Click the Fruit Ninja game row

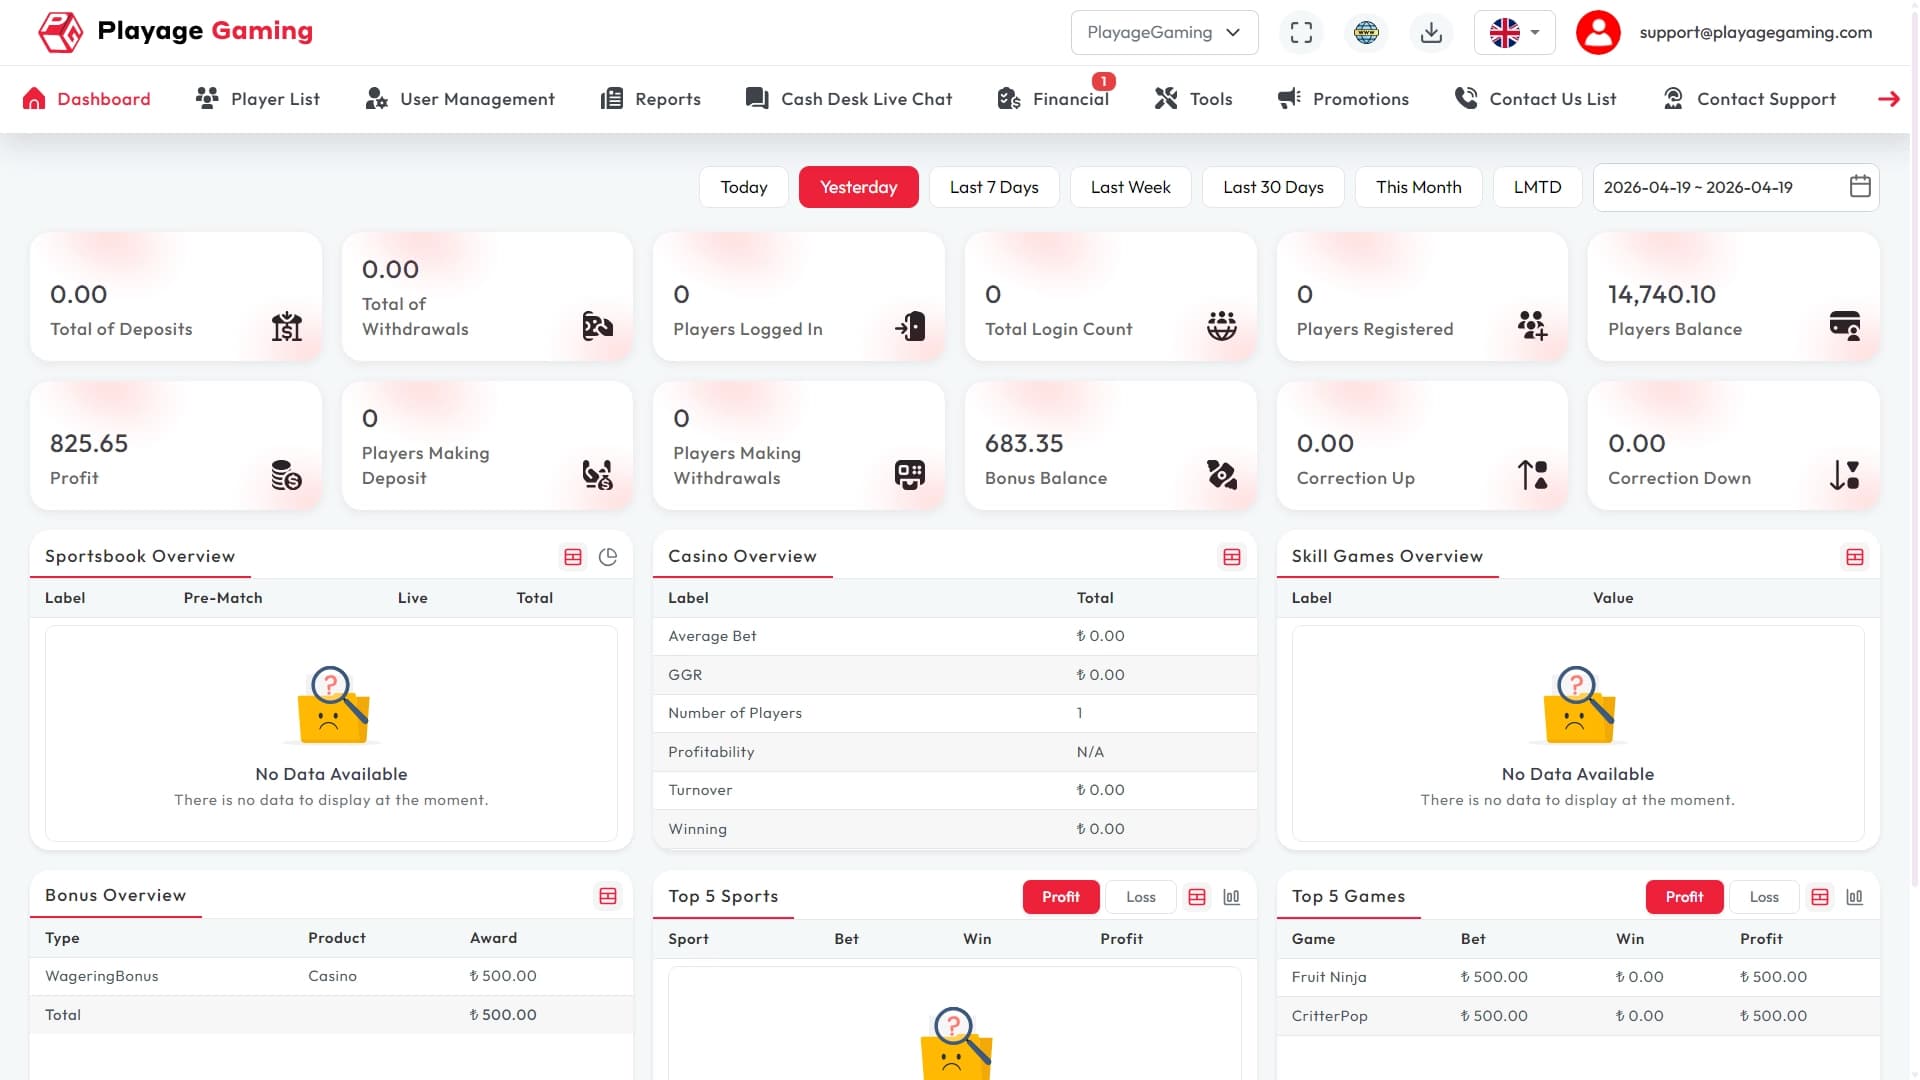[1578, 977]
